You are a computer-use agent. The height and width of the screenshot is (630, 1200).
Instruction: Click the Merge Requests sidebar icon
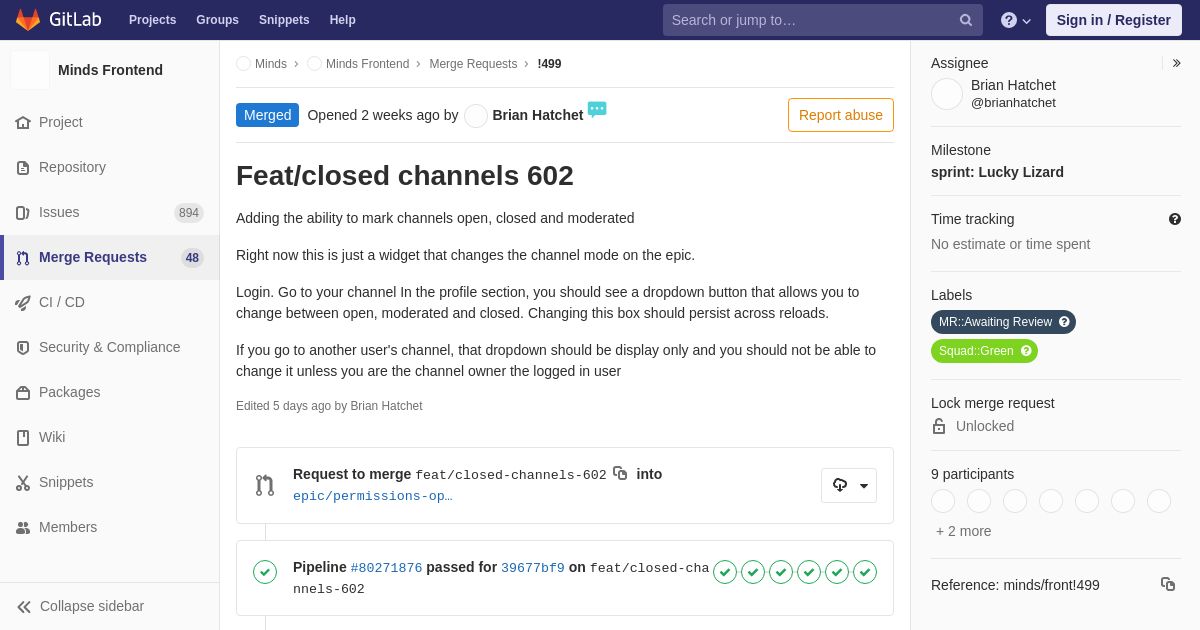tap(23, 257)
